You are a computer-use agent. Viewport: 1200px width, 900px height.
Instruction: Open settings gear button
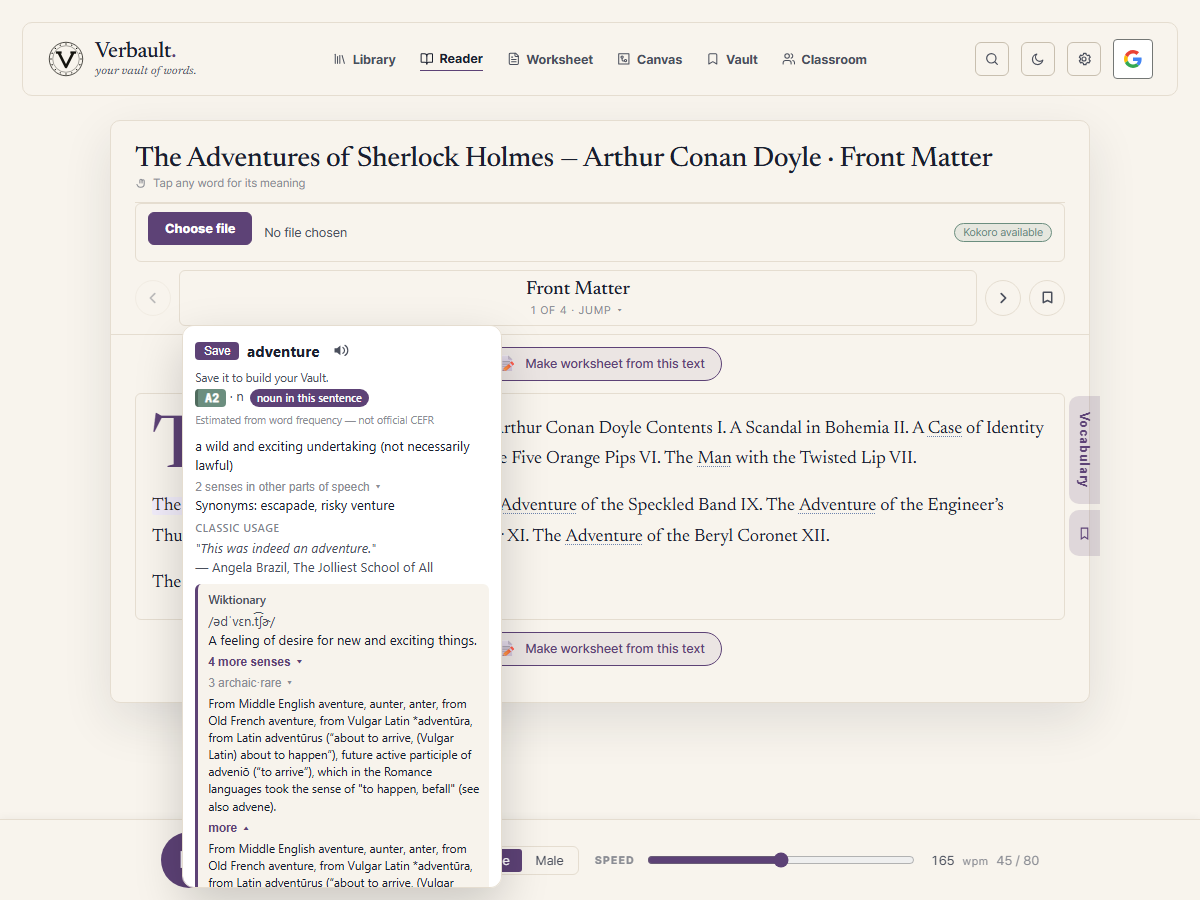(1084, 59)
